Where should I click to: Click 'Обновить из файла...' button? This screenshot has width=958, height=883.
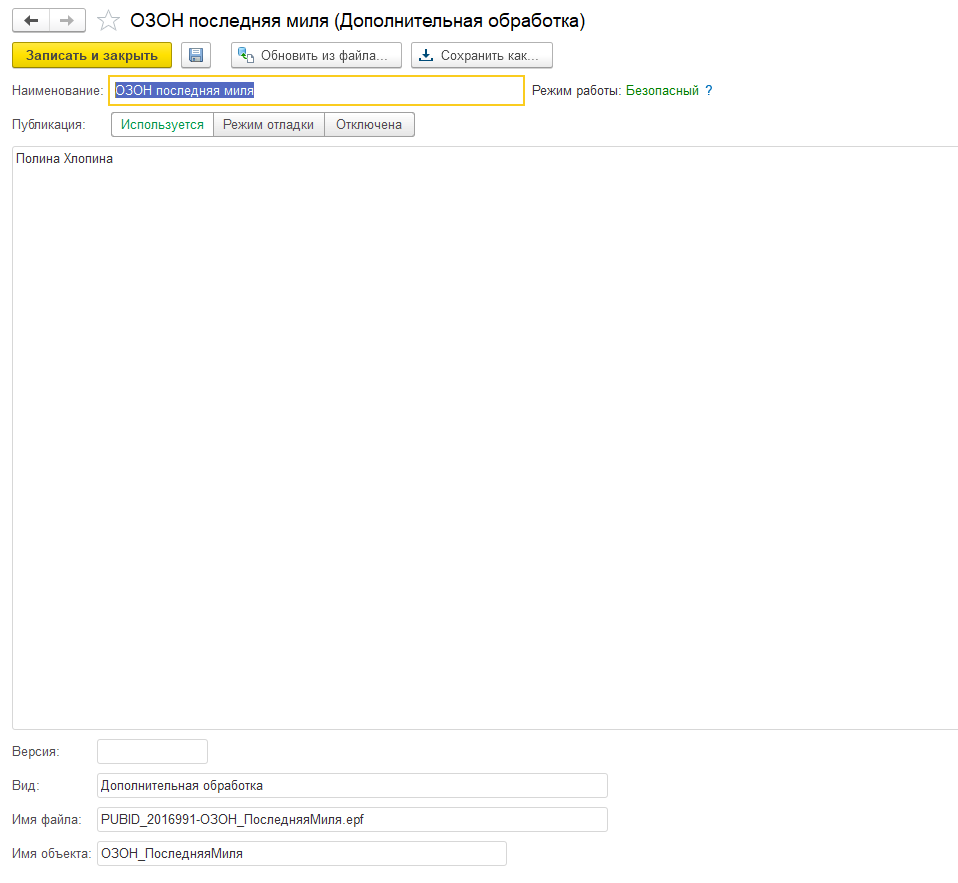click(316, 56)
